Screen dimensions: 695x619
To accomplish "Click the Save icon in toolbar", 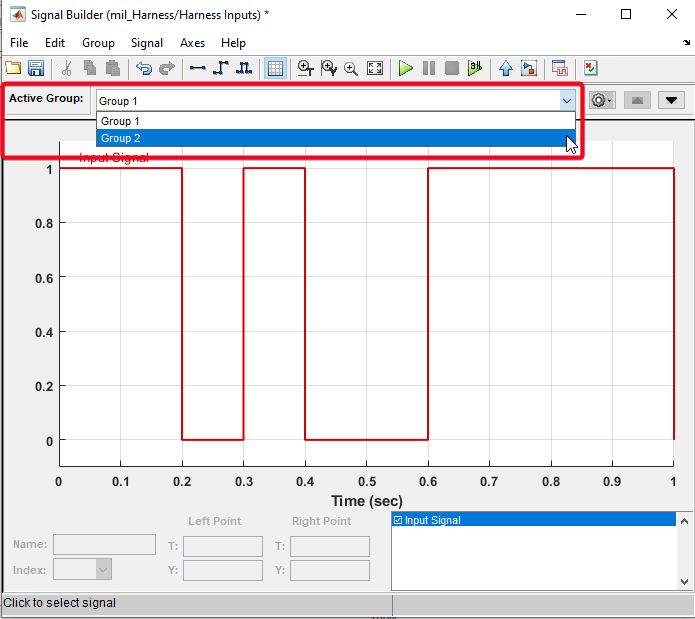I will pyautogui.click(x=36, y=69).
